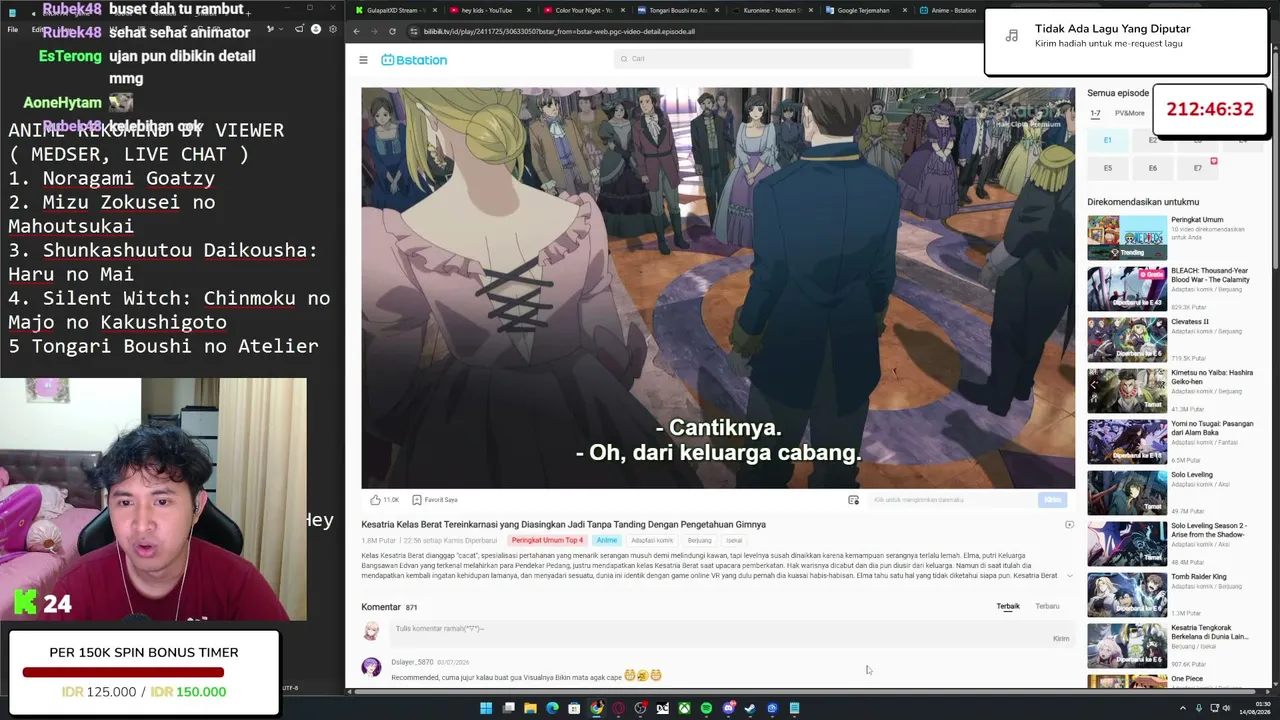Select episode E1
This screenshot has width=1280, height=720.
click(x=1107, y=140)
